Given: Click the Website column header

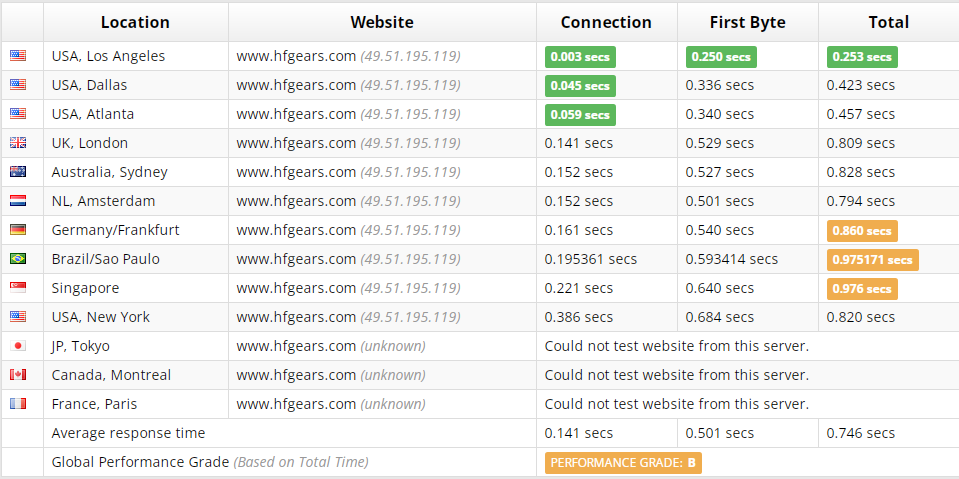Looking at the screenshot, I should (382, 22).
